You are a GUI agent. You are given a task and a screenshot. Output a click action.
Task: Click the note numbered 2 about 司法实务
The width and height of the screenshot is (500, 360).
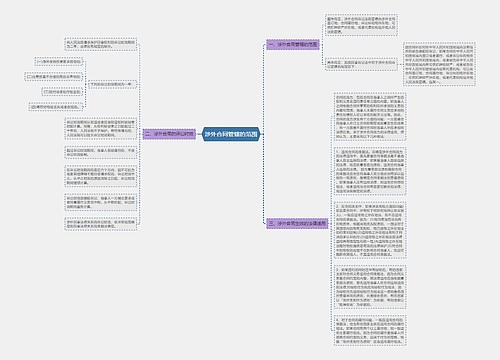[x=370, y=230]
